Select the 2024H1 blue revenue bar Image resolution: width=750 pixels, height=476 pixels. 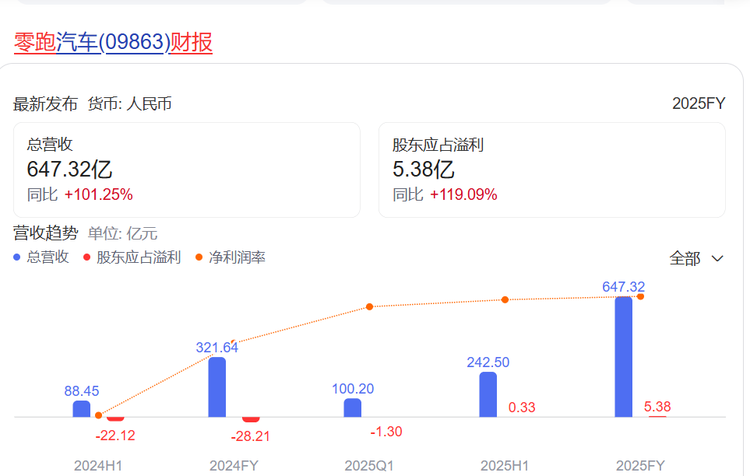pyautogui.click(x=81, y=408)
